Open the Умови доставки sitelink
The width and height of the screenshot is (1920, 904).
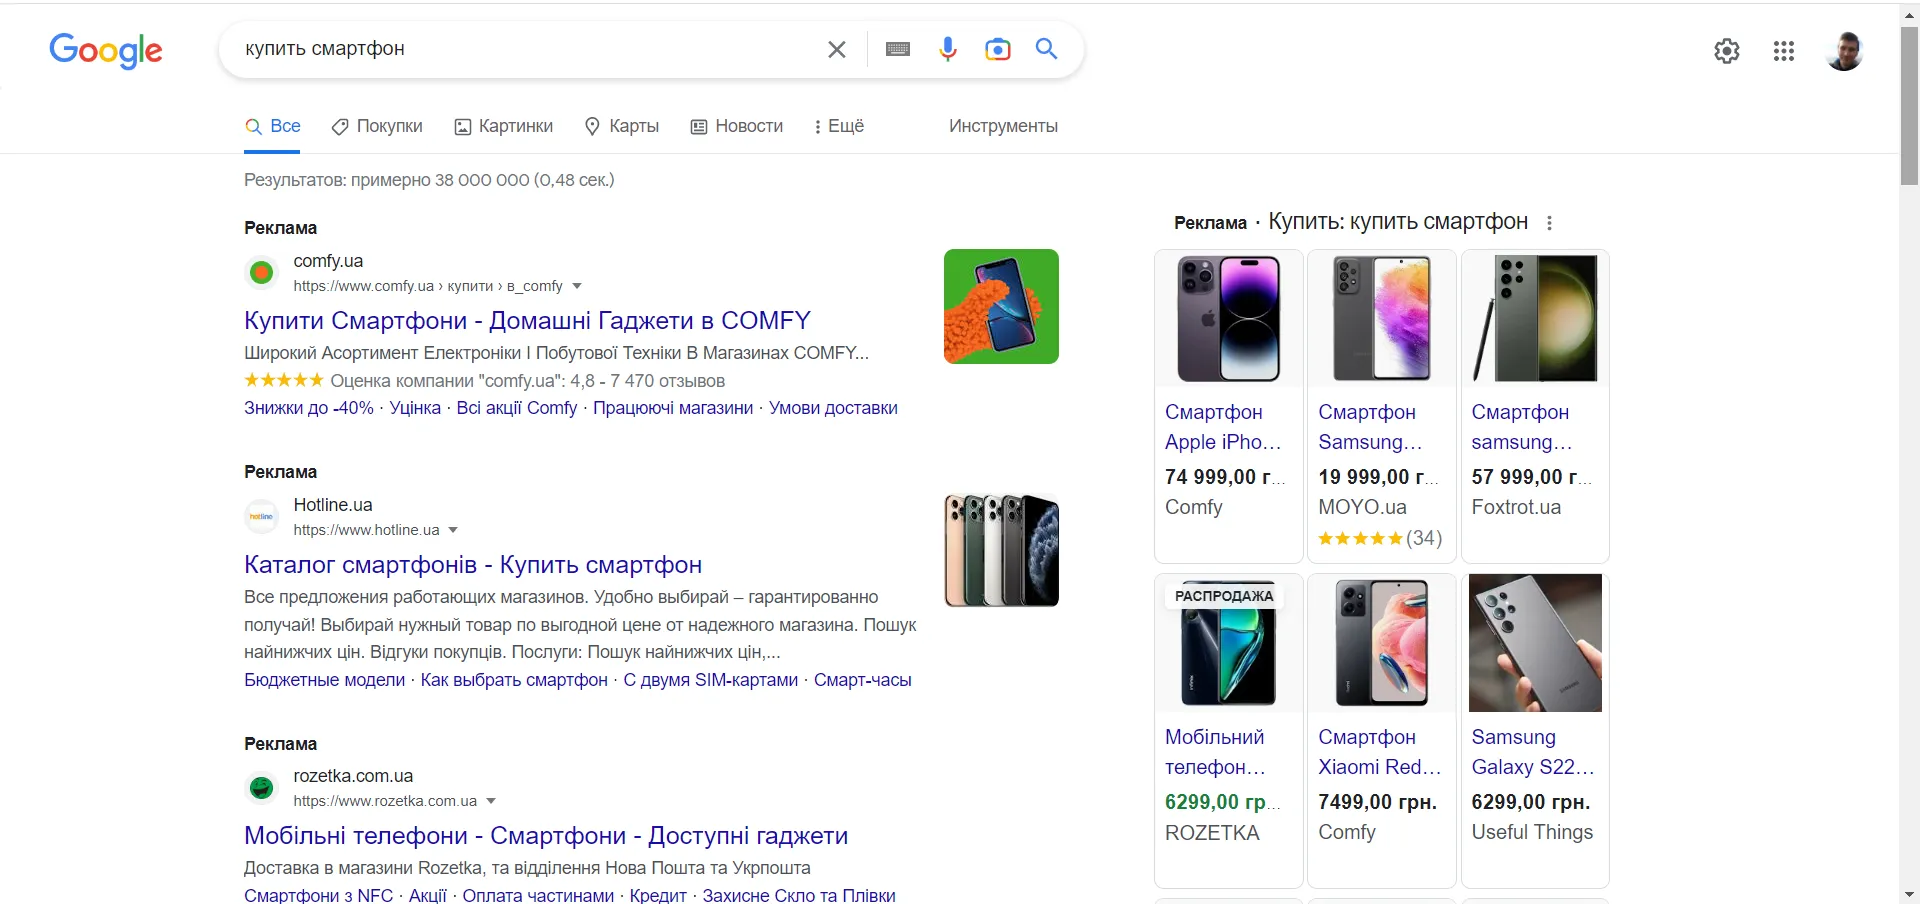(833, 408)
